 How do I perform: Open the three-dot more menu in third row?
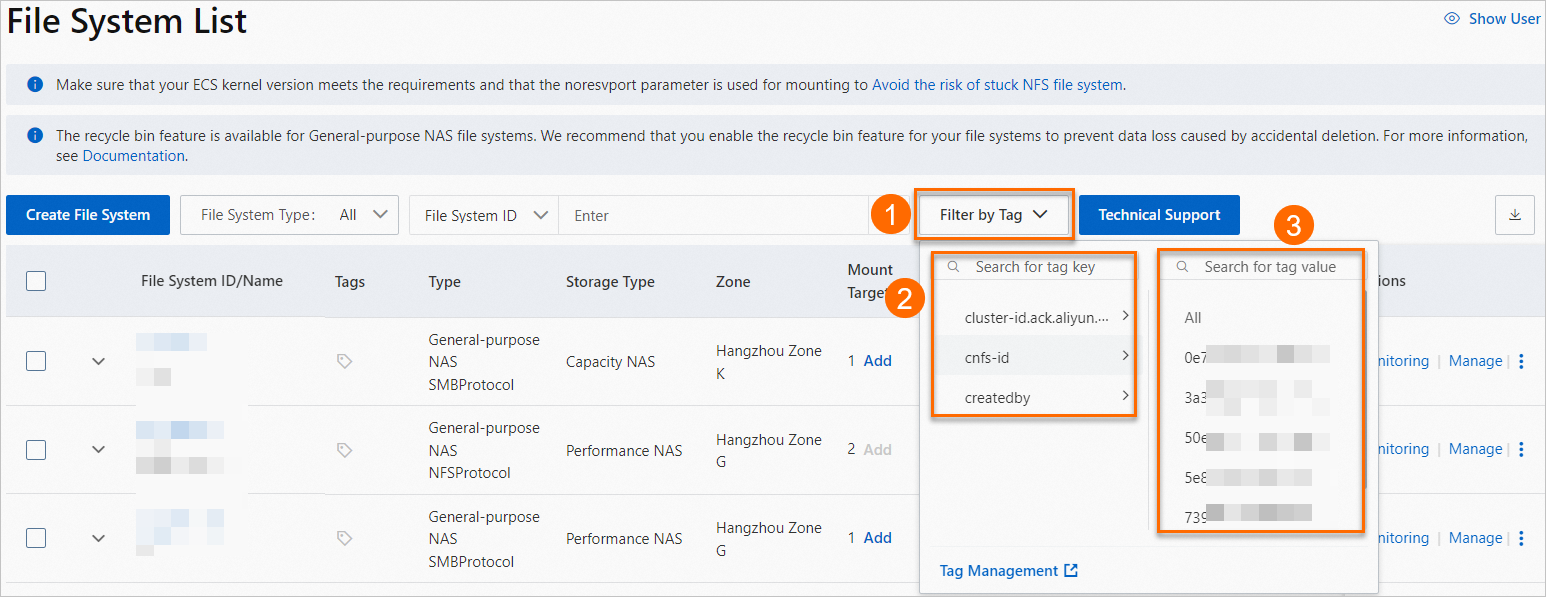click(1521, 538)
